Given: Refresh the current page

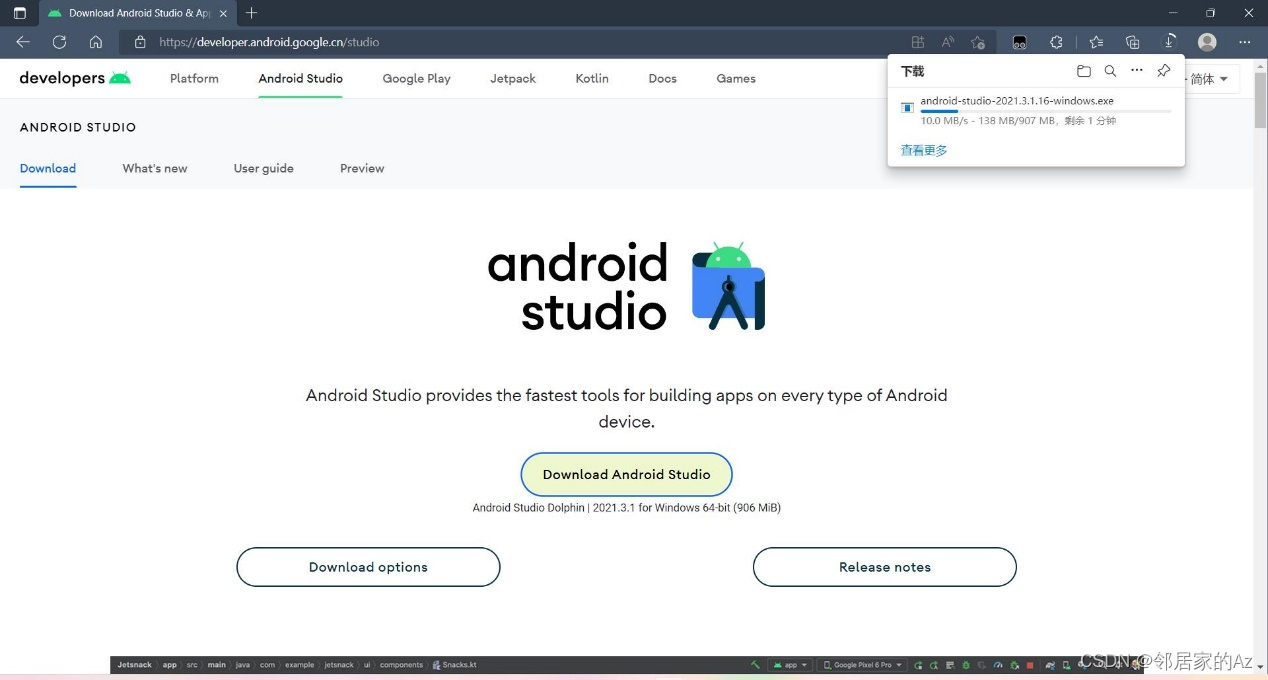Looking at the screenshot, I should (59, 42).
